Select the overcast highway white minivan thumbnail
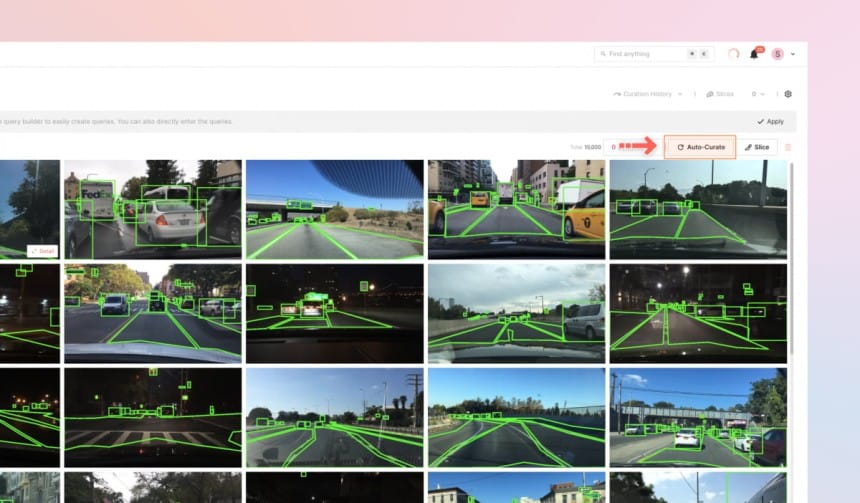This screenshot has width=860, height=503. 517,314
